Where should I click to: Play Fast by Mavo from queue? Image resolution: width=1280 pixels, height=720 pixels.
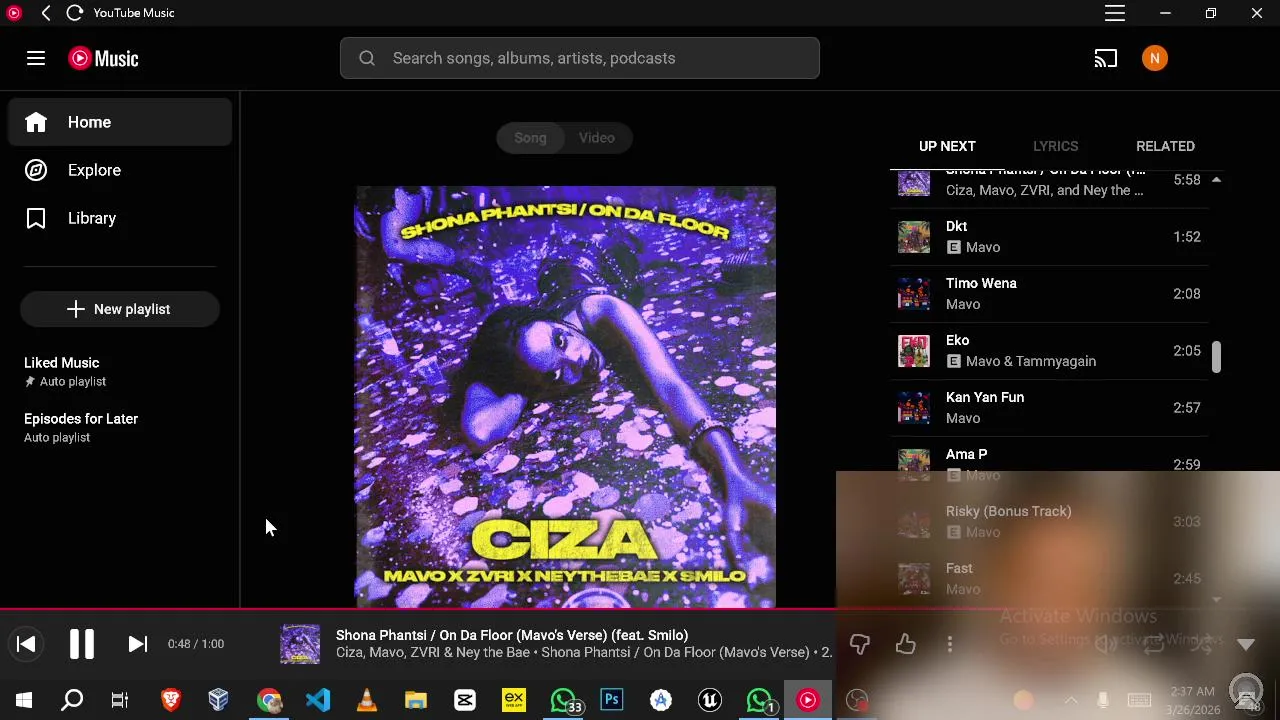coord(1049,579)
